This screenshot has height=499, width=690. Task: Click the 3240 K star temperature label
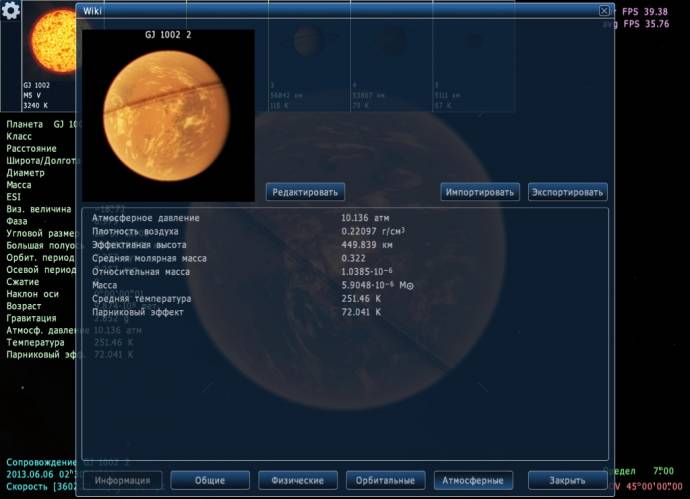coord(35,106)
